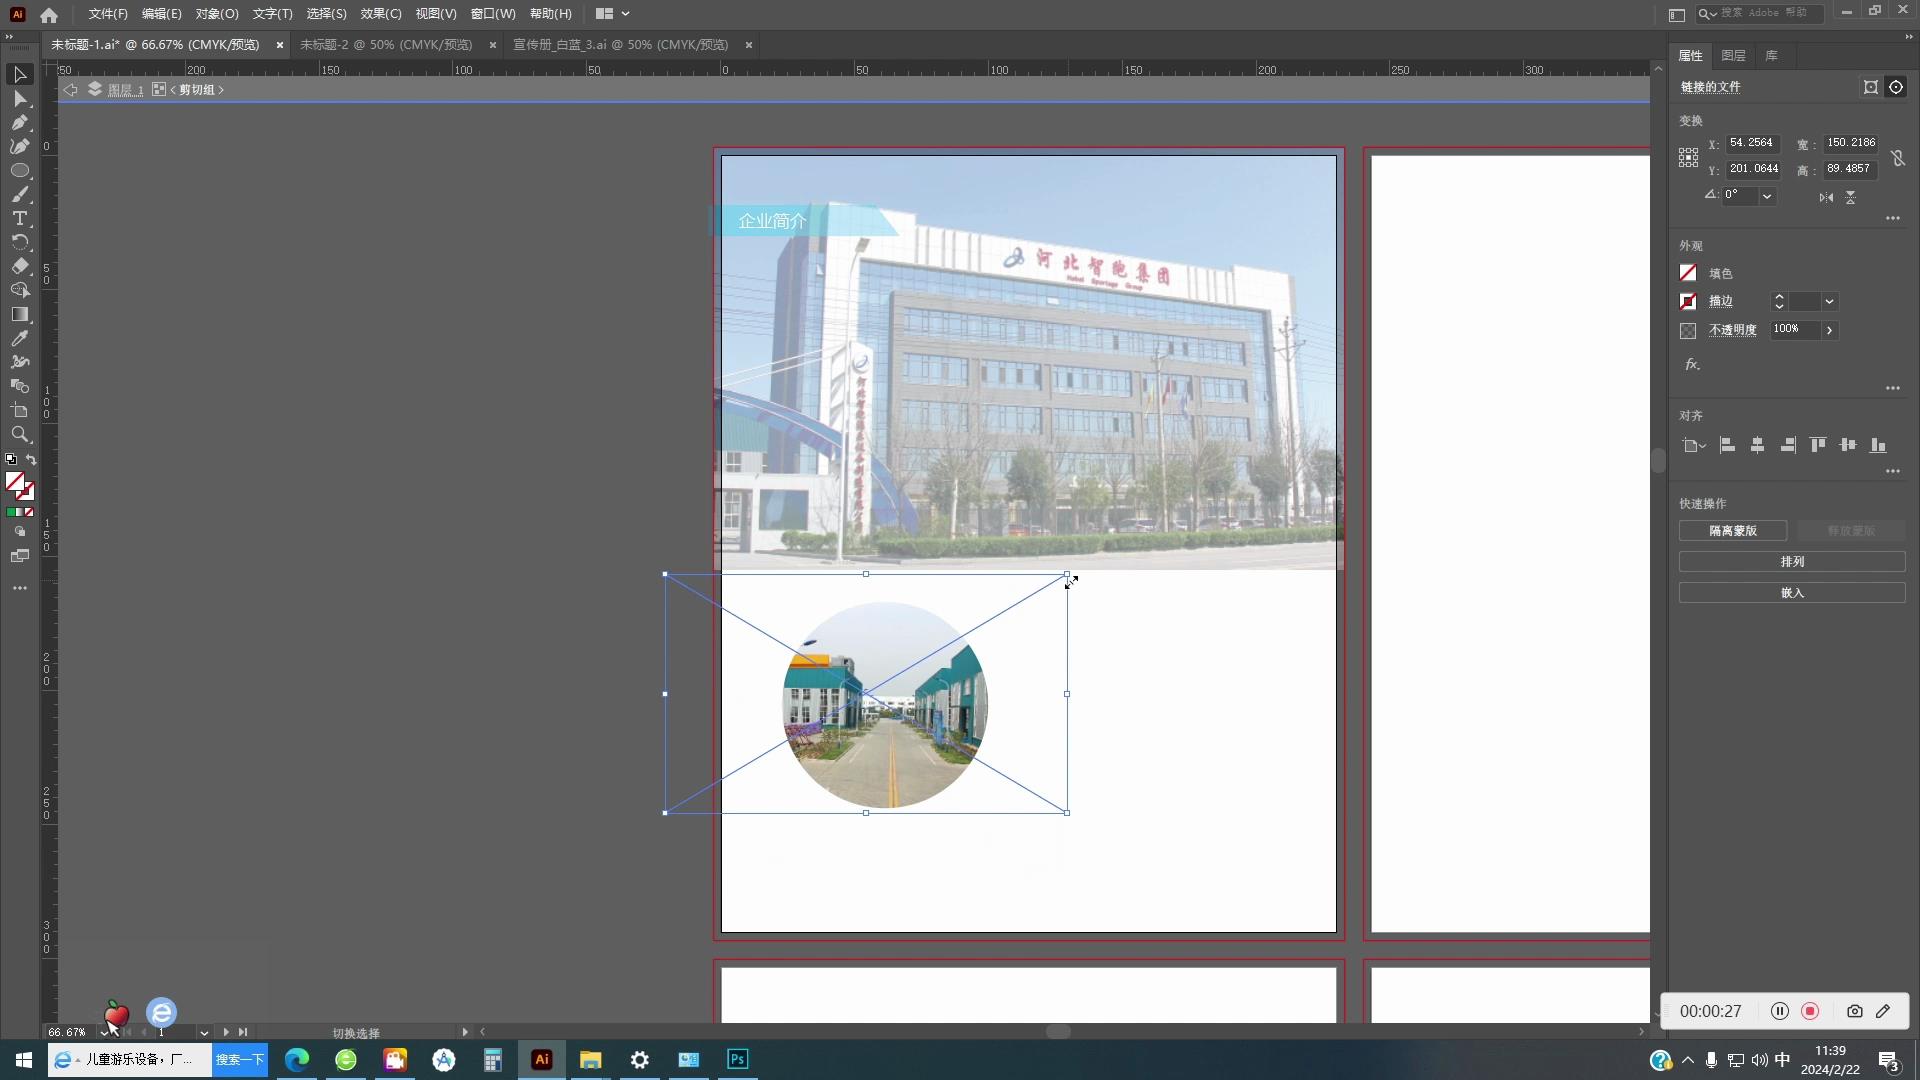The image size is (1920, 1080).
Task: Expand the opacity slider arrow
Action: point(1829,330)
